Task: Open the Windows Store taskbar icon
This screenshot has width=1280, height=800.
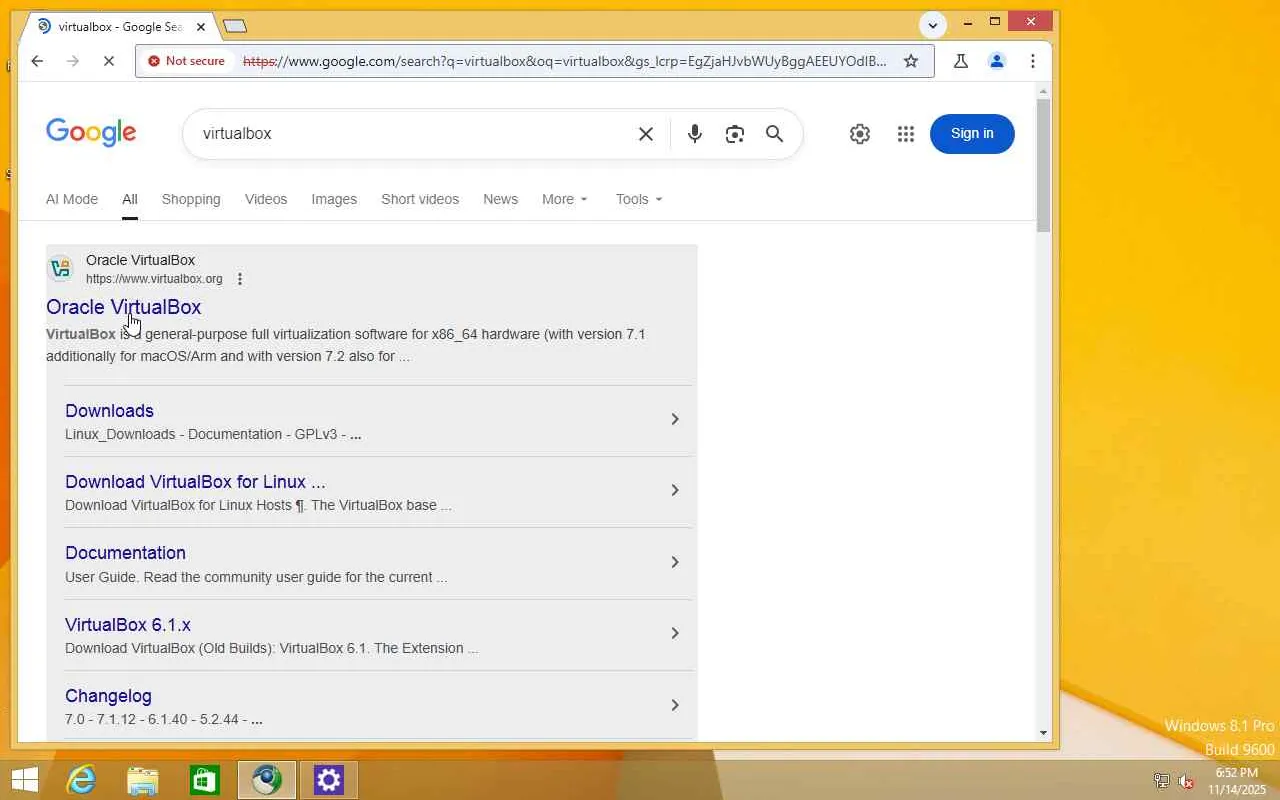Action: pyautogui.click(x=205, y=780)
